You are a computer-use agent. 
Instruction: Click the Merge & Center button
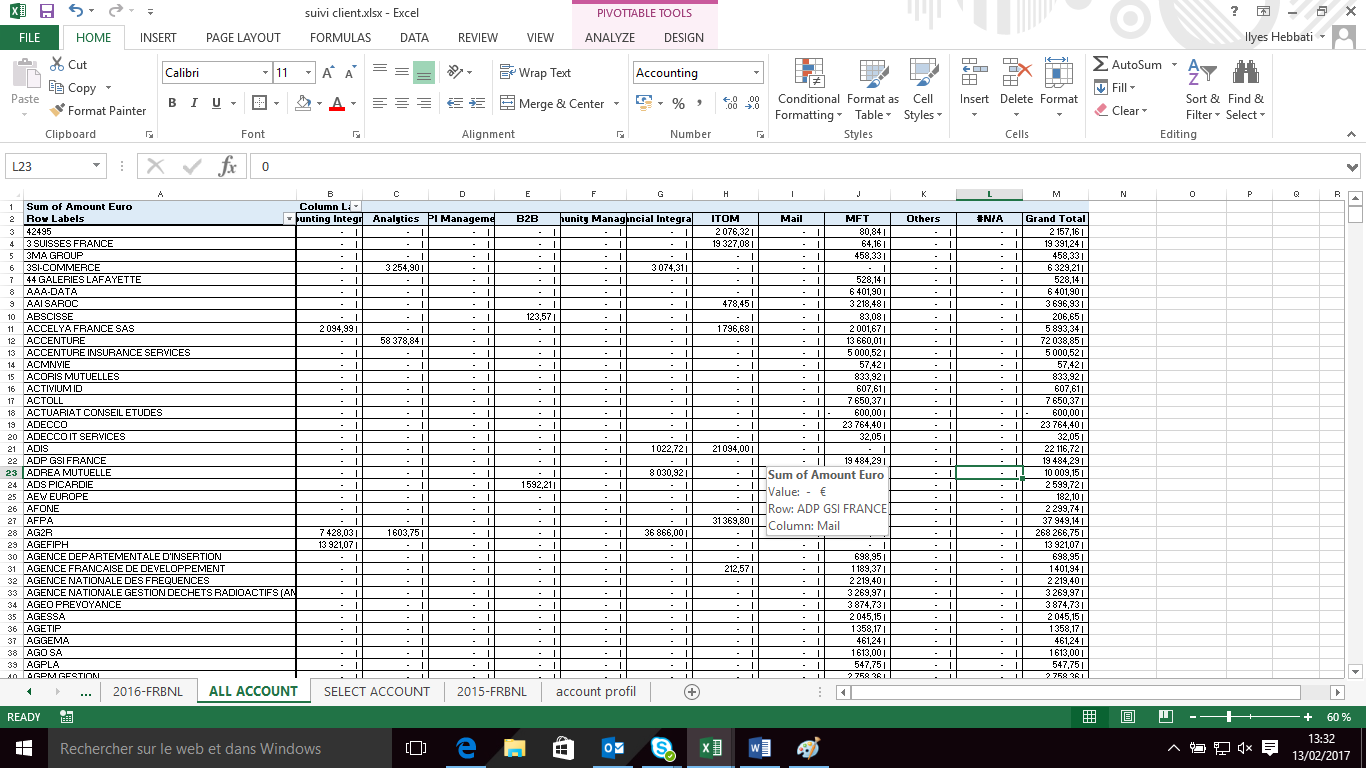552,103
